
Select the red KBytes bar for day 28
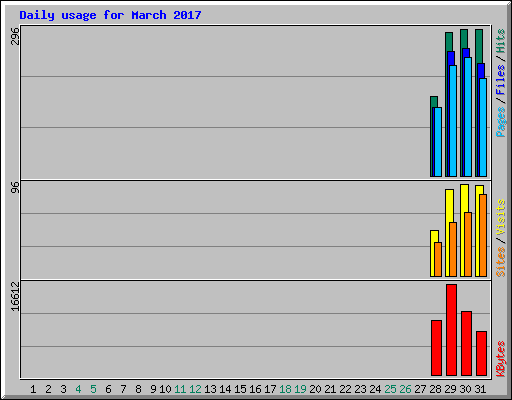(436, 348)
